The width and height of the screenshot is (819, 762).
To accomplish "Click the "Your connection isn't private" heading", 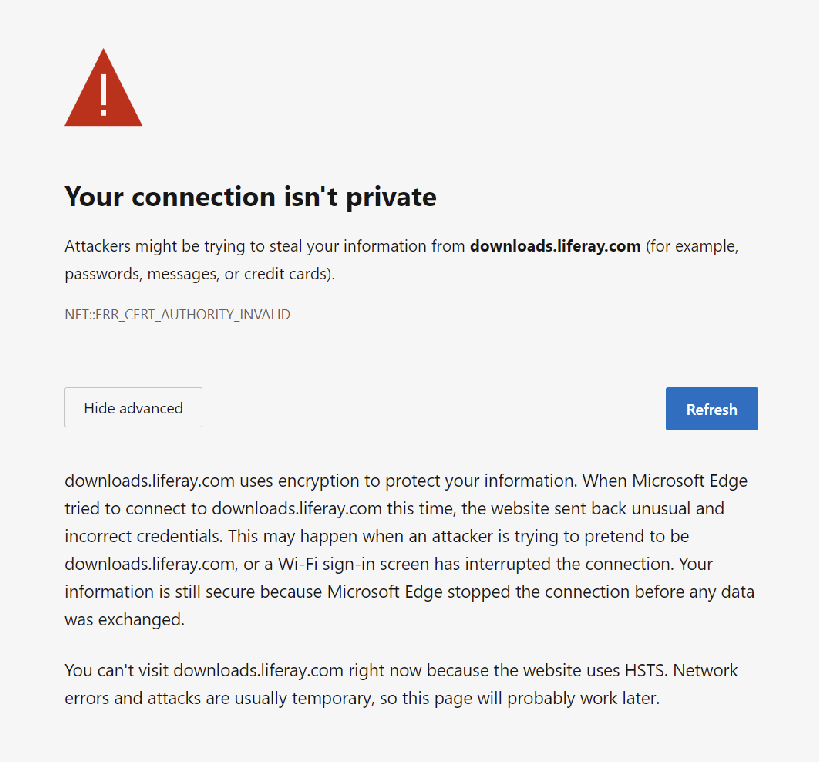I will click(x=250, y=196).
